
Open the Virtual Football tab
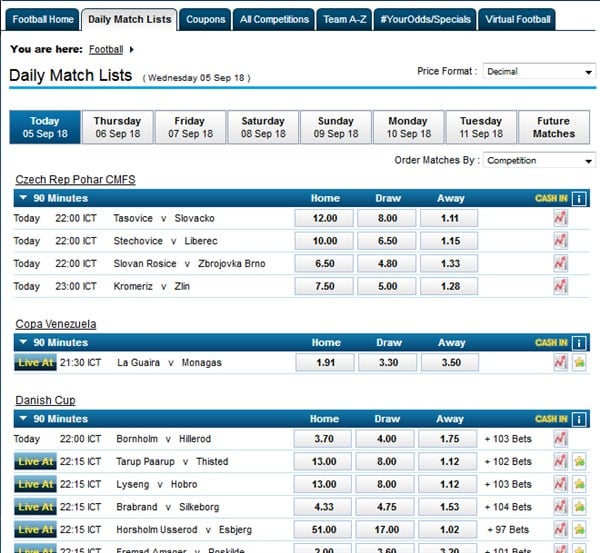[x=517, y=20]
